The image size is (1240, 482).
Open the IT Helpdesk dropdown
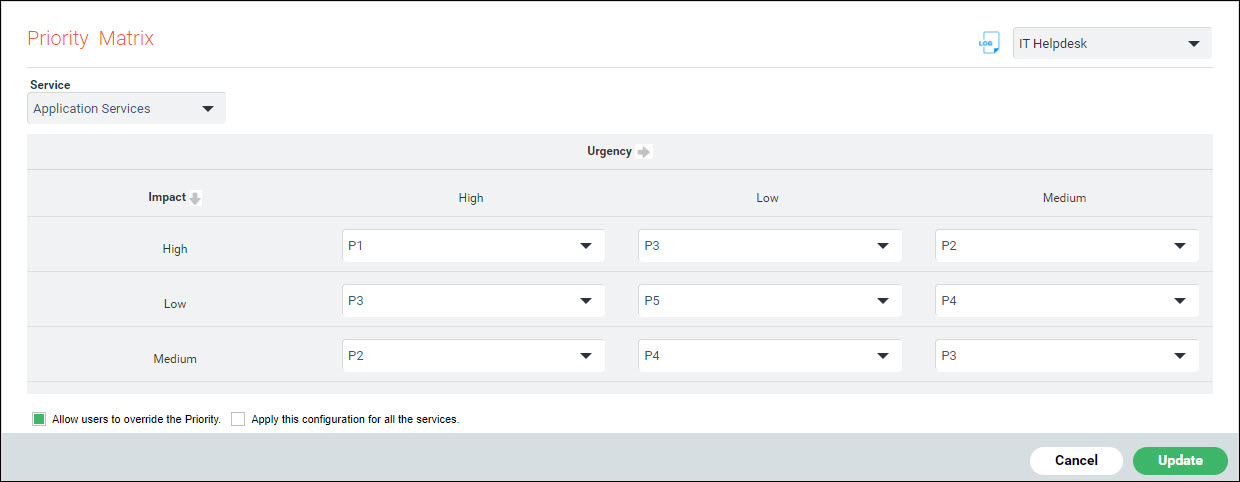pyautogui.click(x=1111, y=43)
